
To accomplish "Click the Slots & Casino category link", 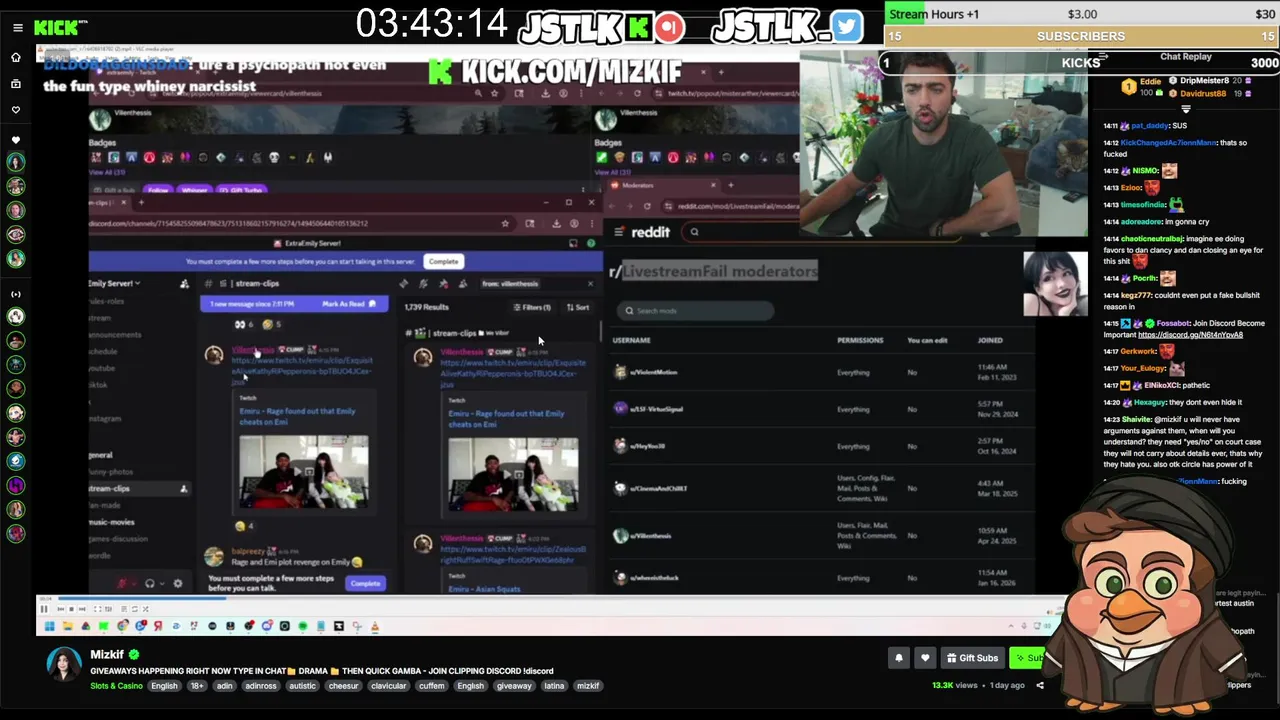I will [116, 686].
